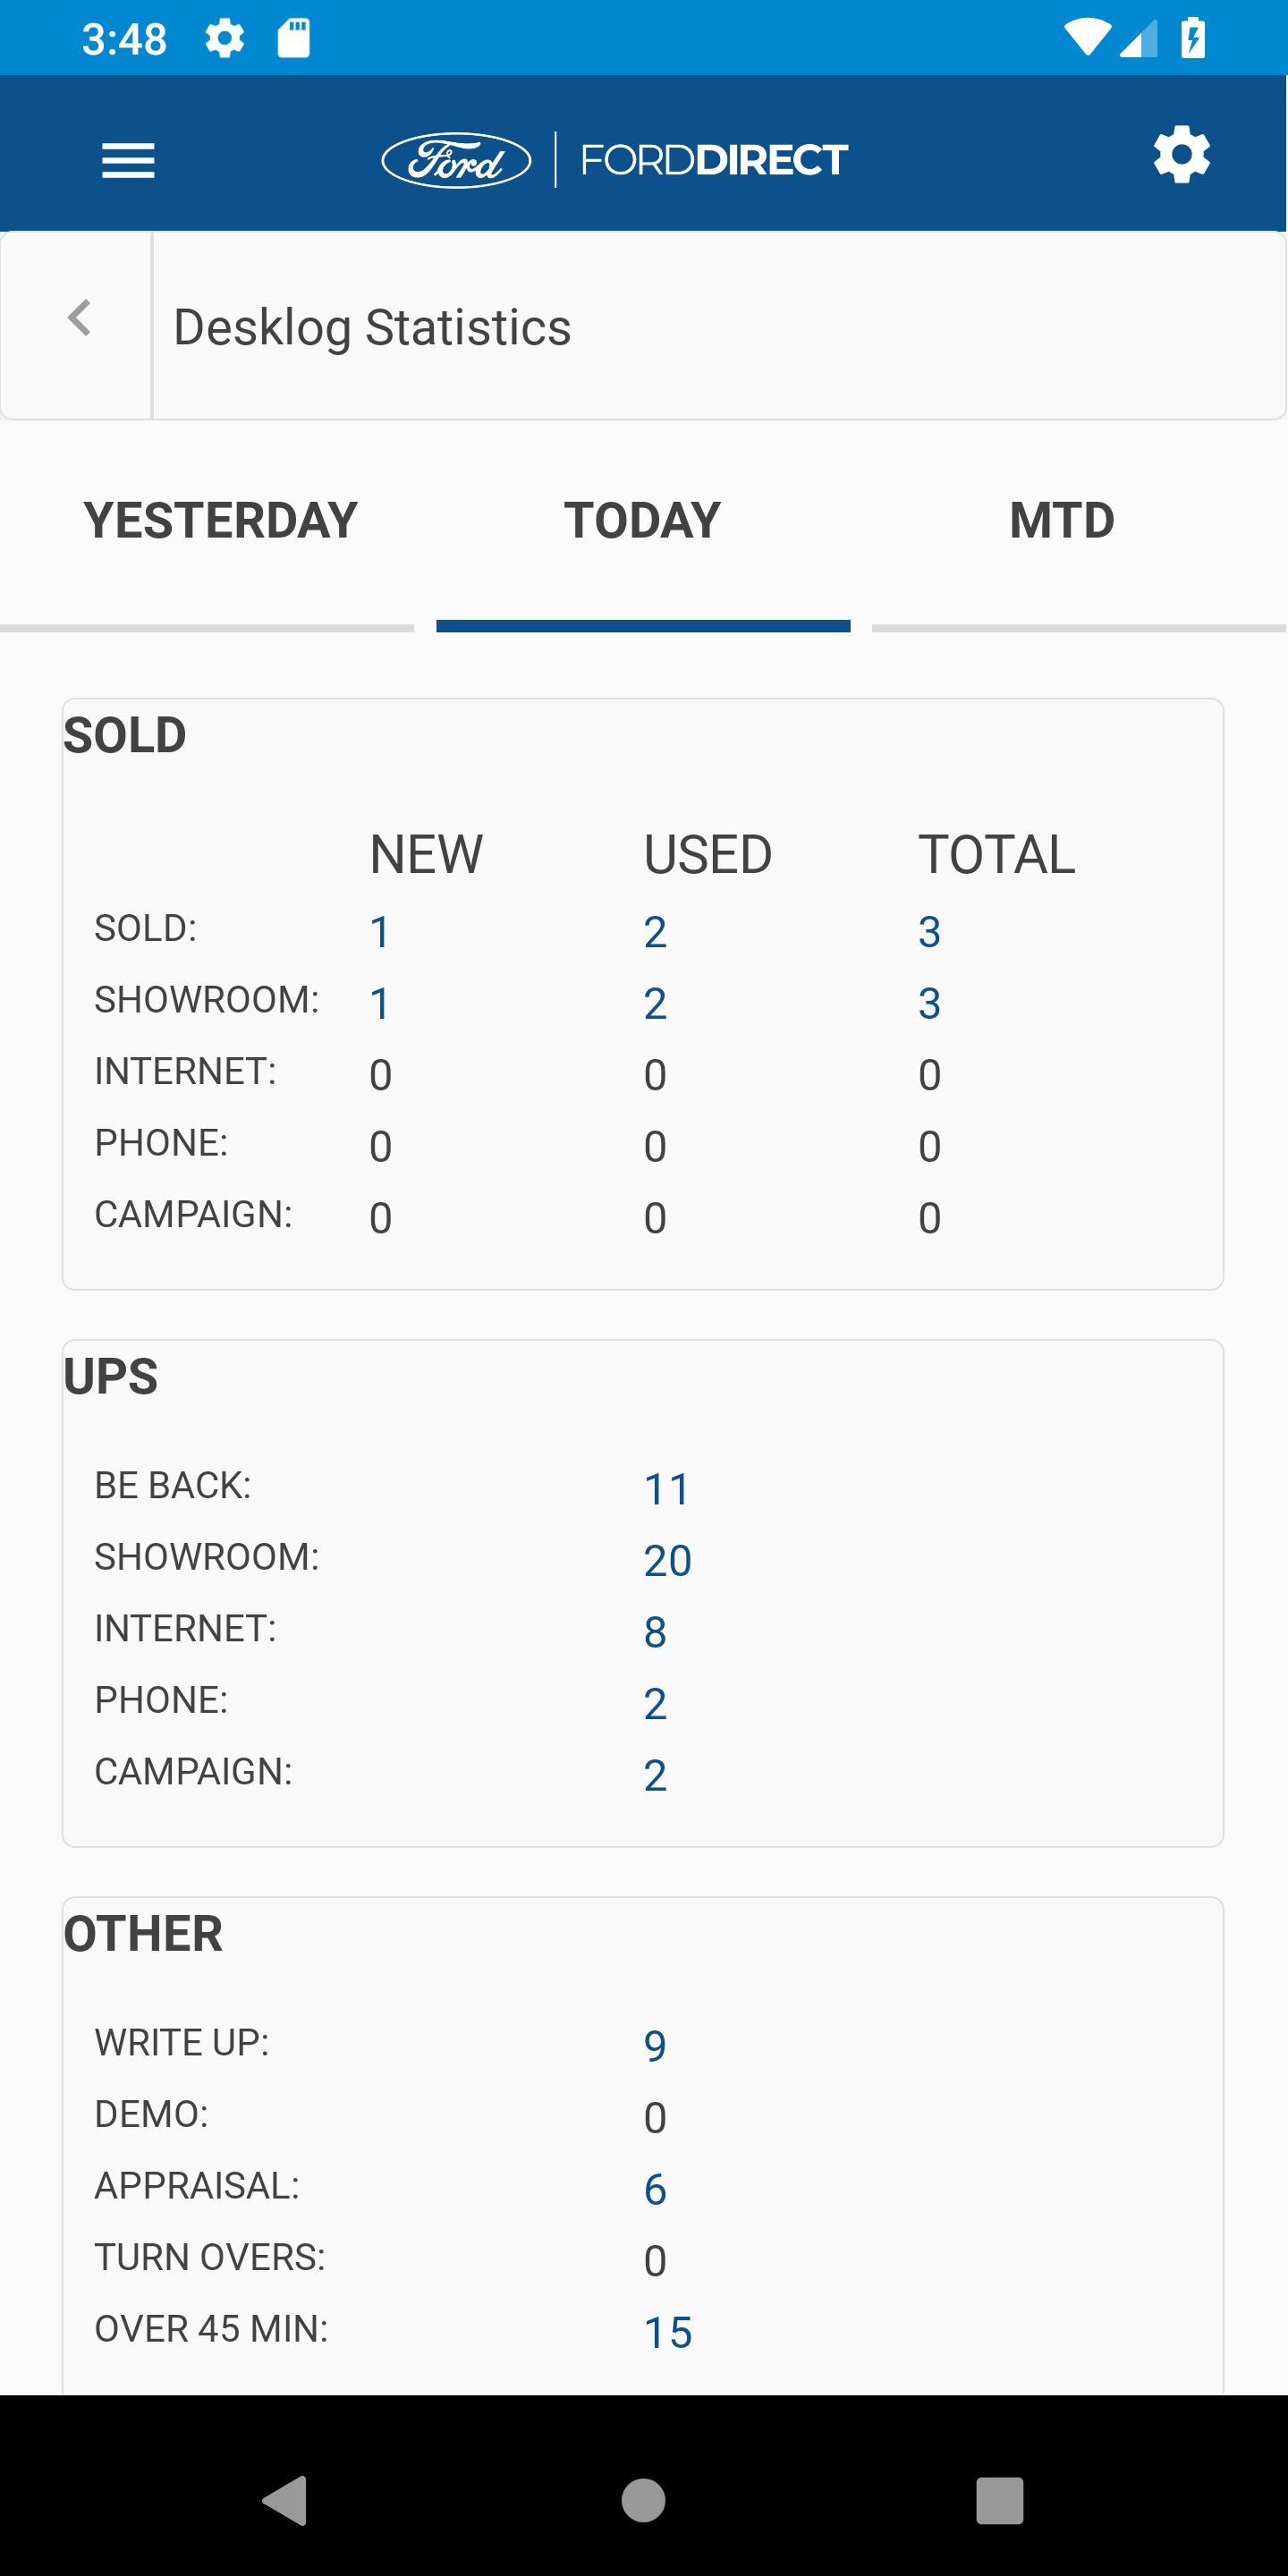Tap the Android back navigation button

coord(285,2500)
